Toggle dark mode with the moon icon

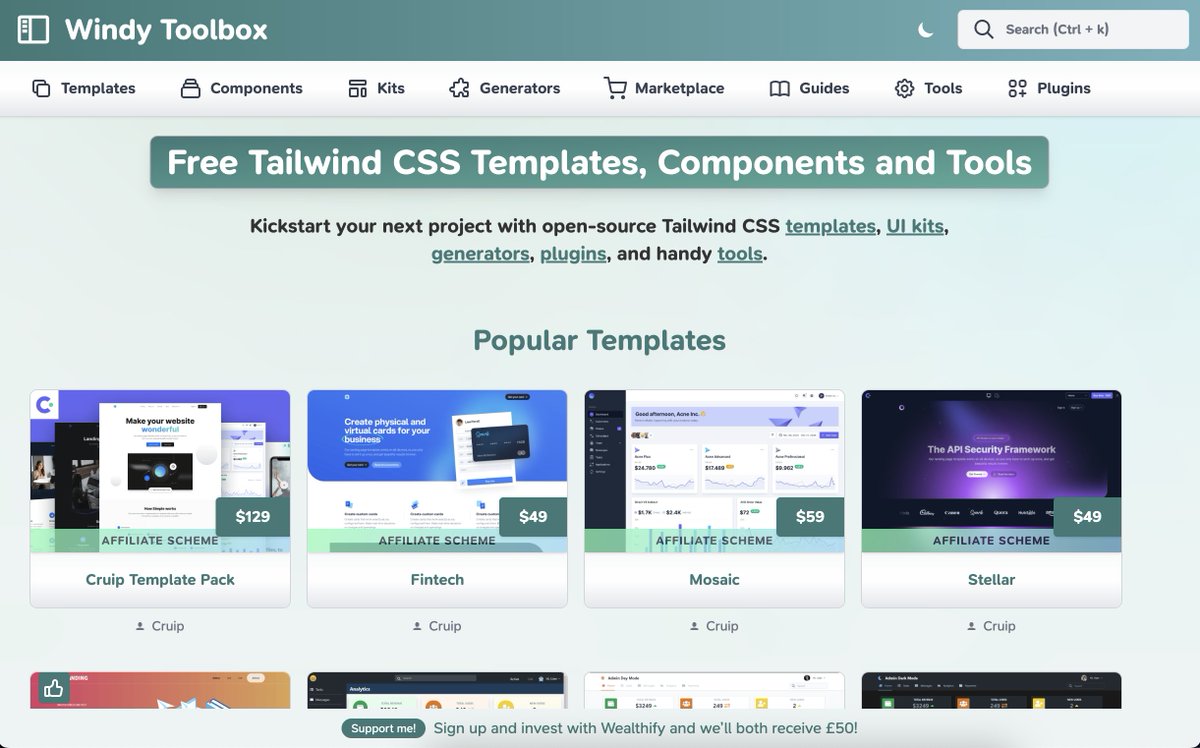926,30
